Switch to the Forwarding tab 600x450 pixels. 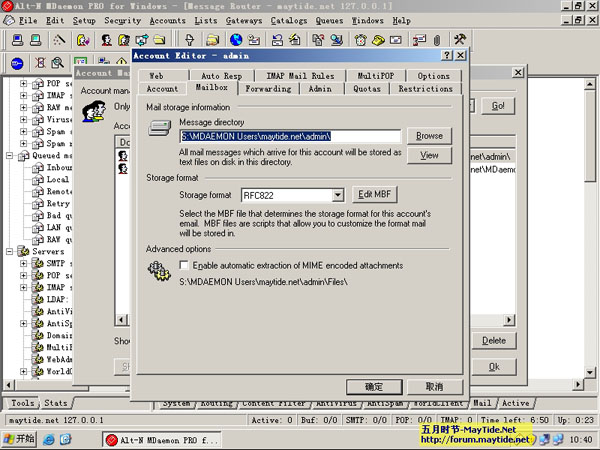click(x=269, y=88)
